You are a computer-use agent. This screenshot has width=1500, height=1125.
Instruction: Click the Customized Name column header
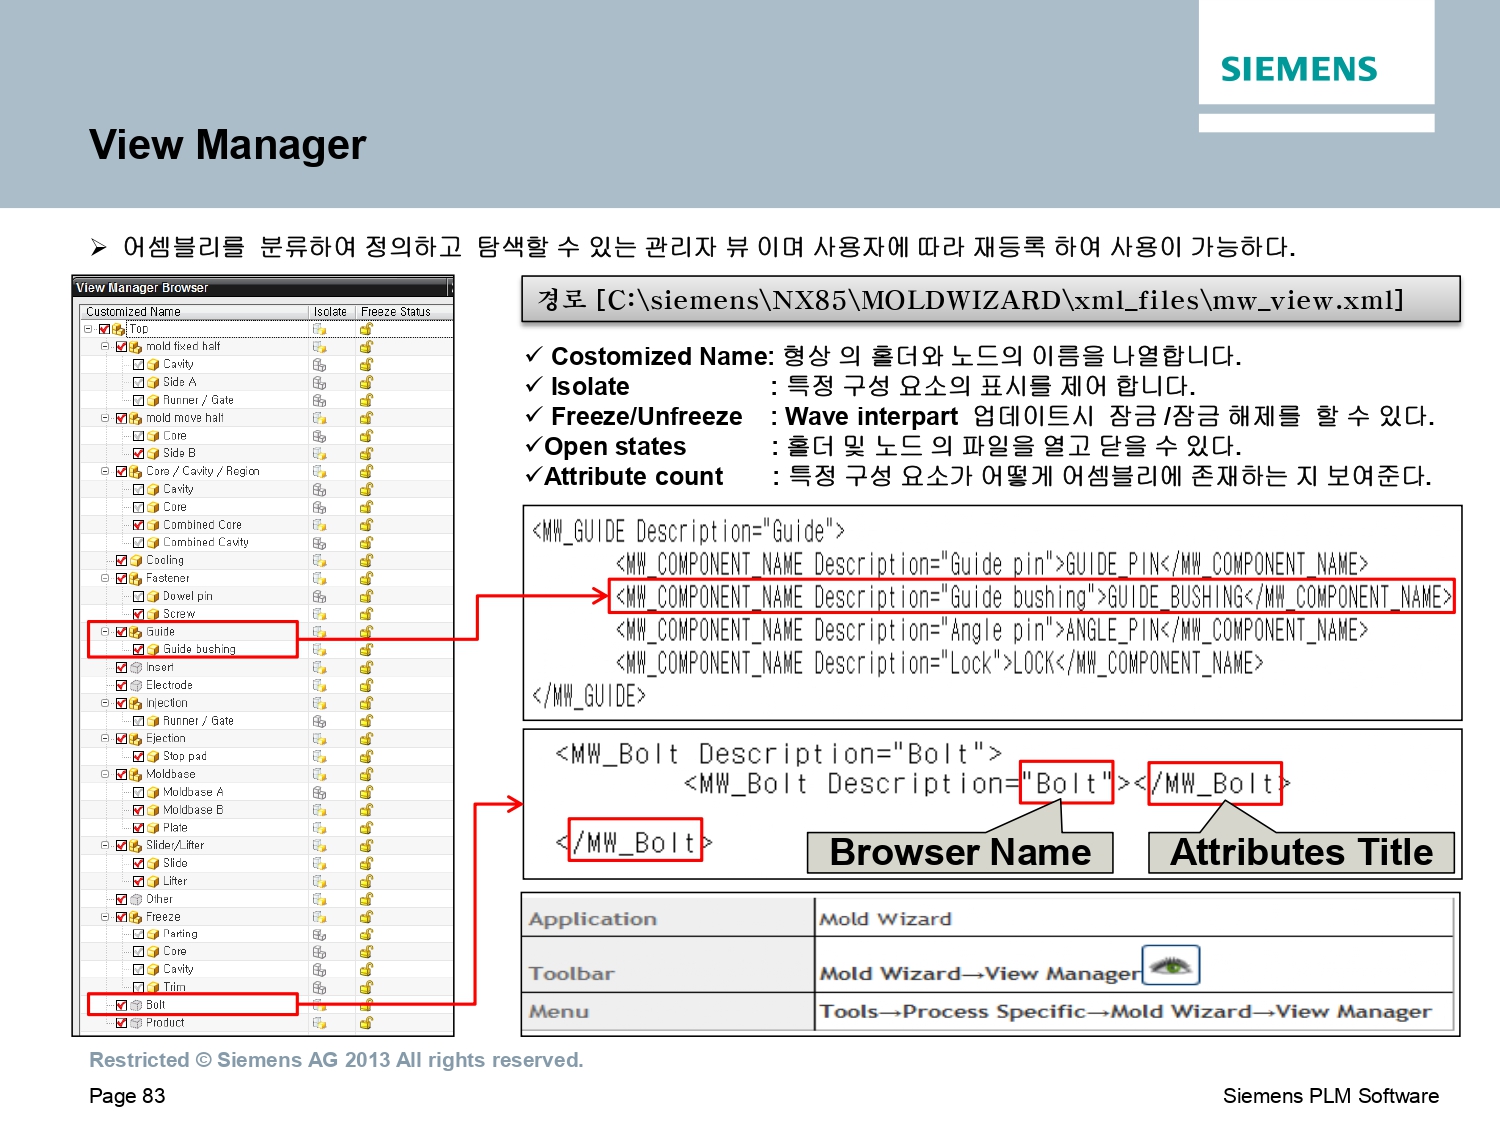pos(193,312)
